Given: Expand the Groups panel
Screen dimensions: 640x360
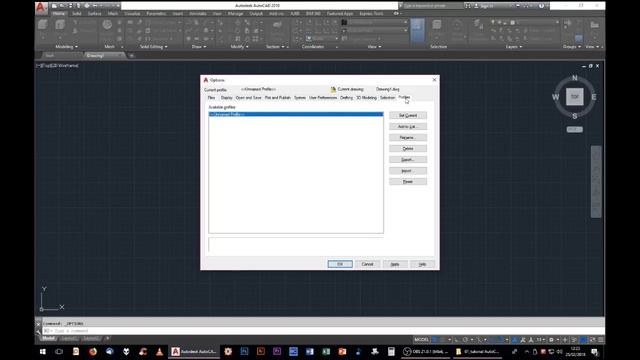Looking at the screenshot, I should coord(571,47).
